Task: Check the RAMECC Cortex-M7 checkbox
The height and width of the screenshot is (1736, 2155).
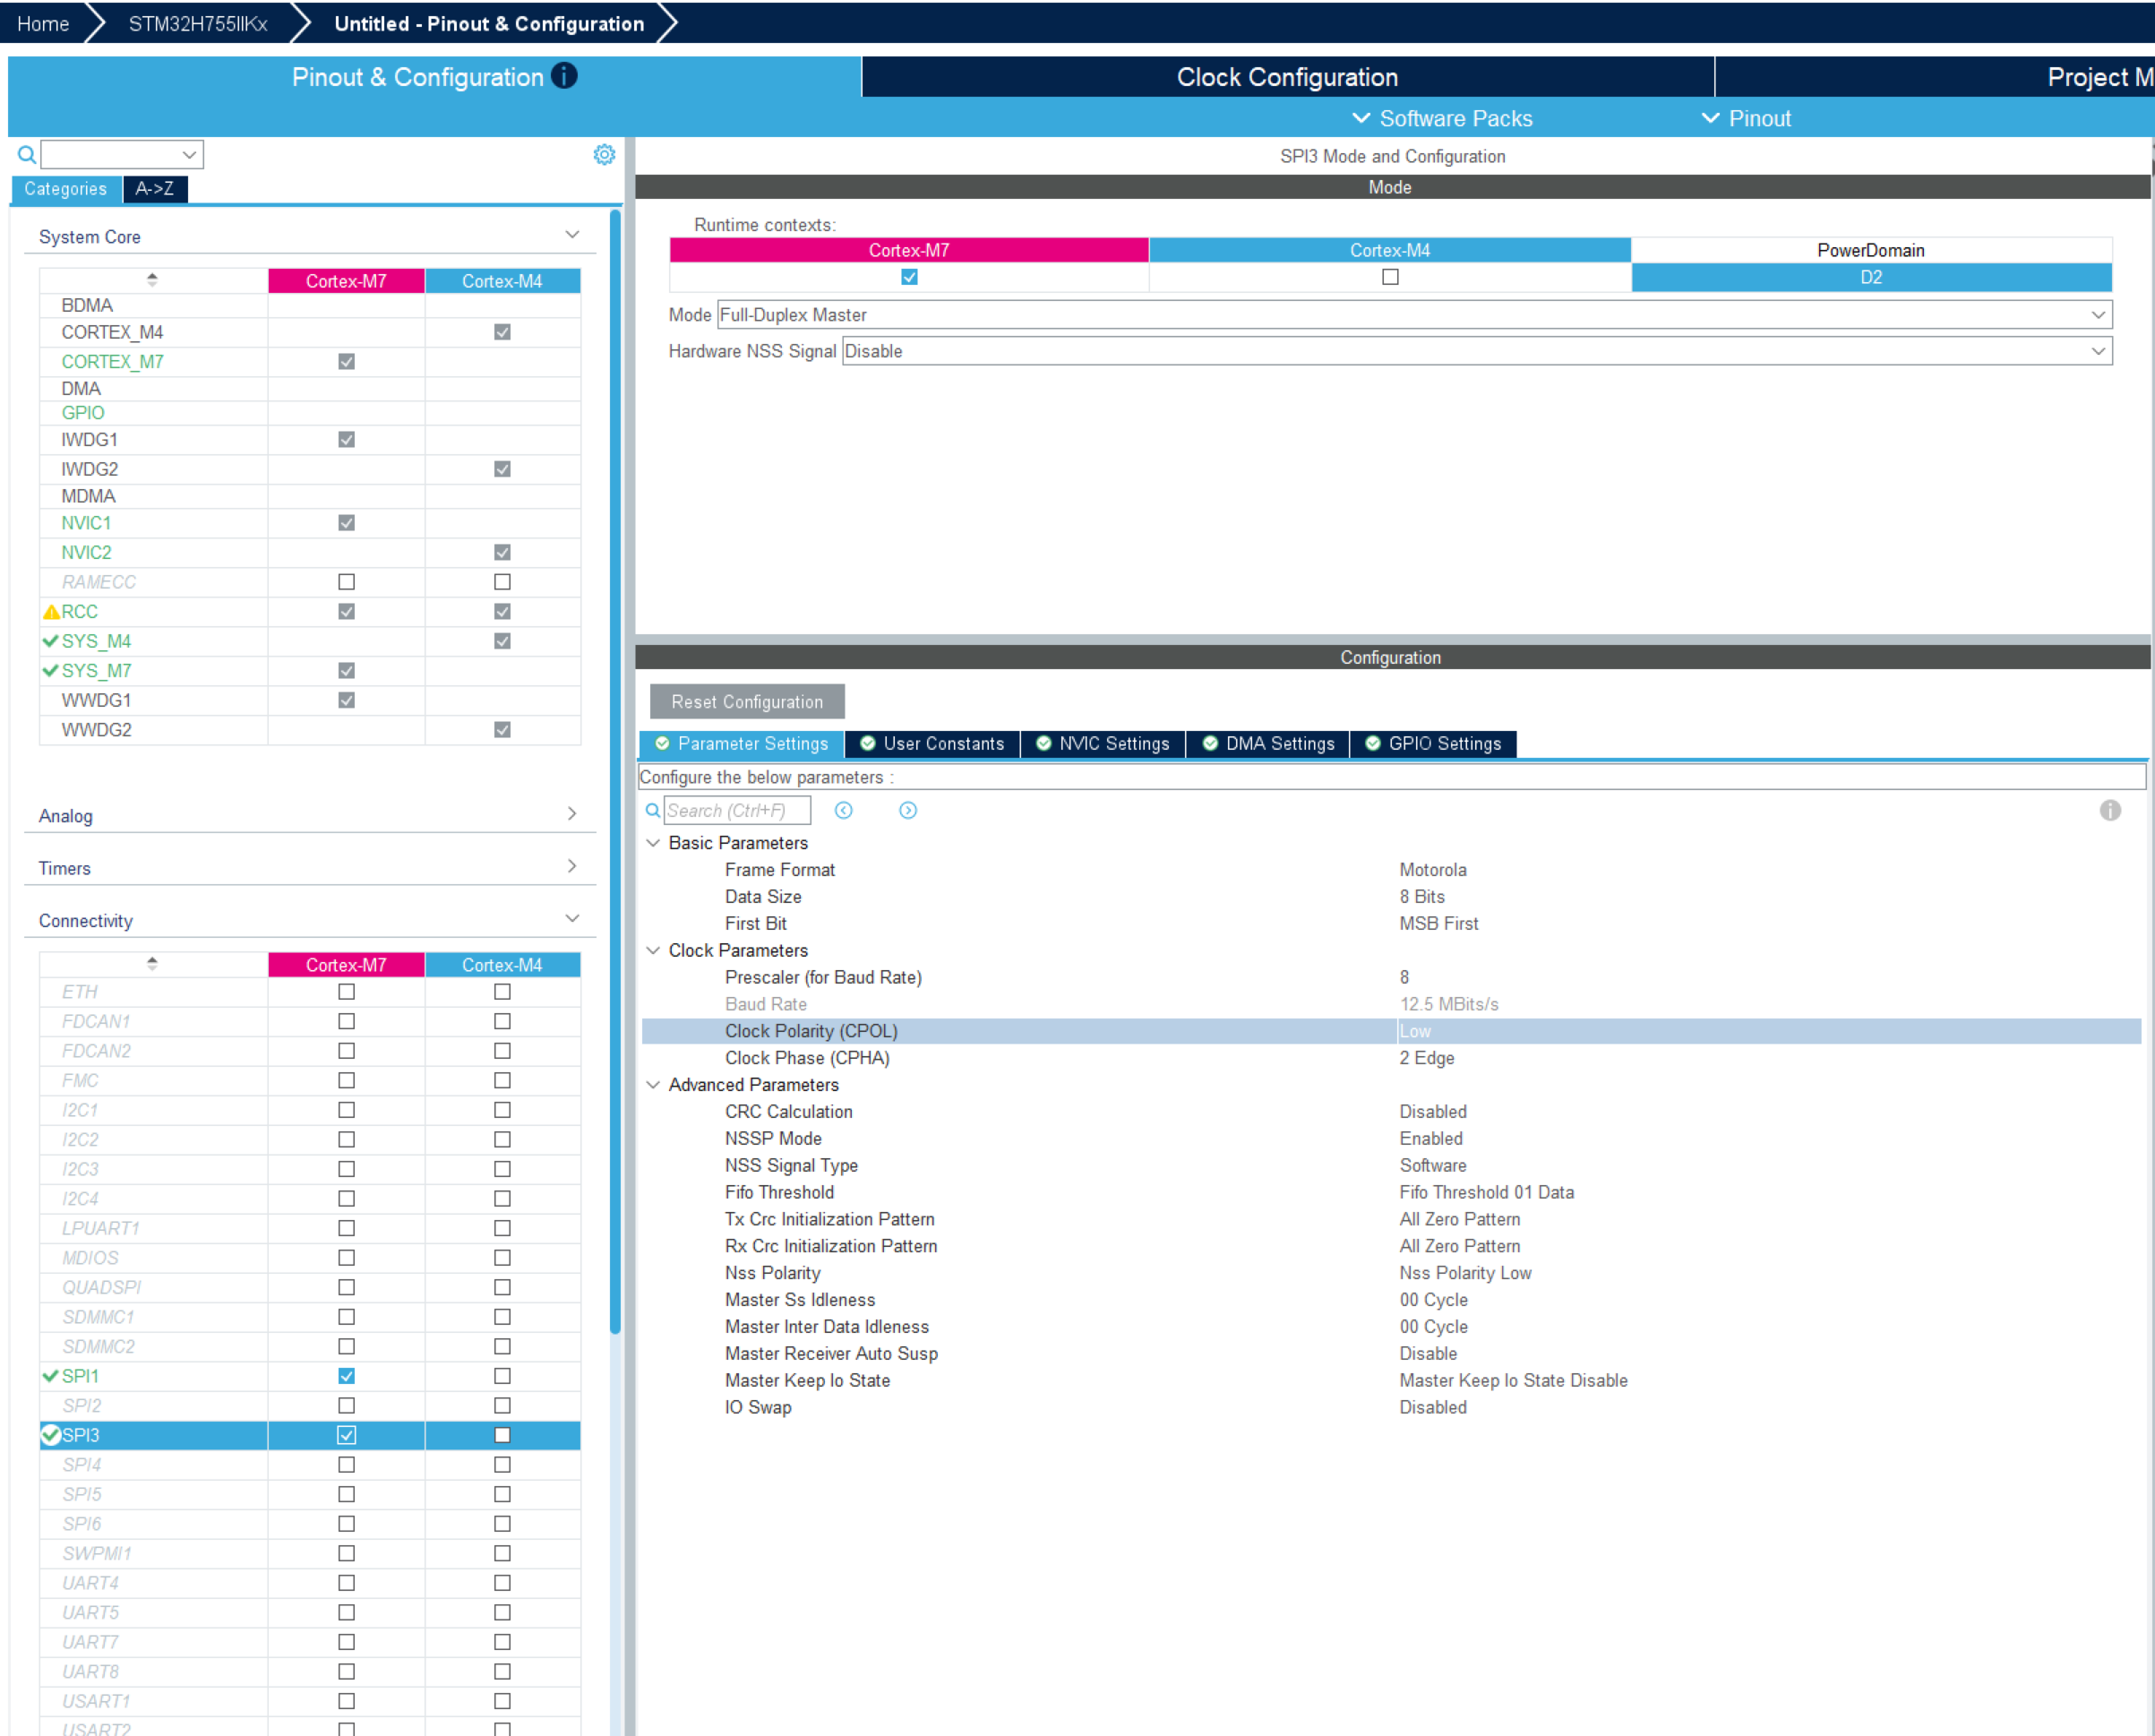Action: 346,582
